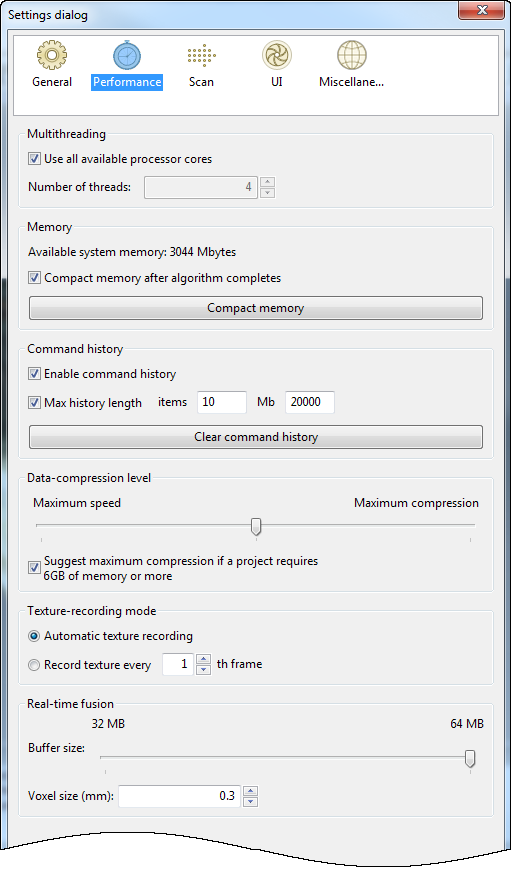The image size is (512, 869).
Task: Toggle Compact memory after algorithm completes
Action: [x=34, y=278]
